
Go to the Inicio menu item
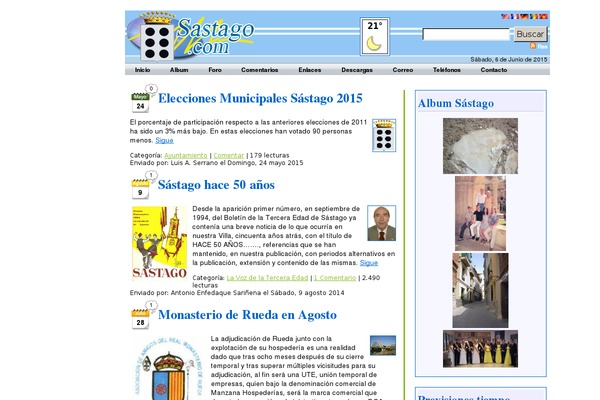[x=142, y=70]
